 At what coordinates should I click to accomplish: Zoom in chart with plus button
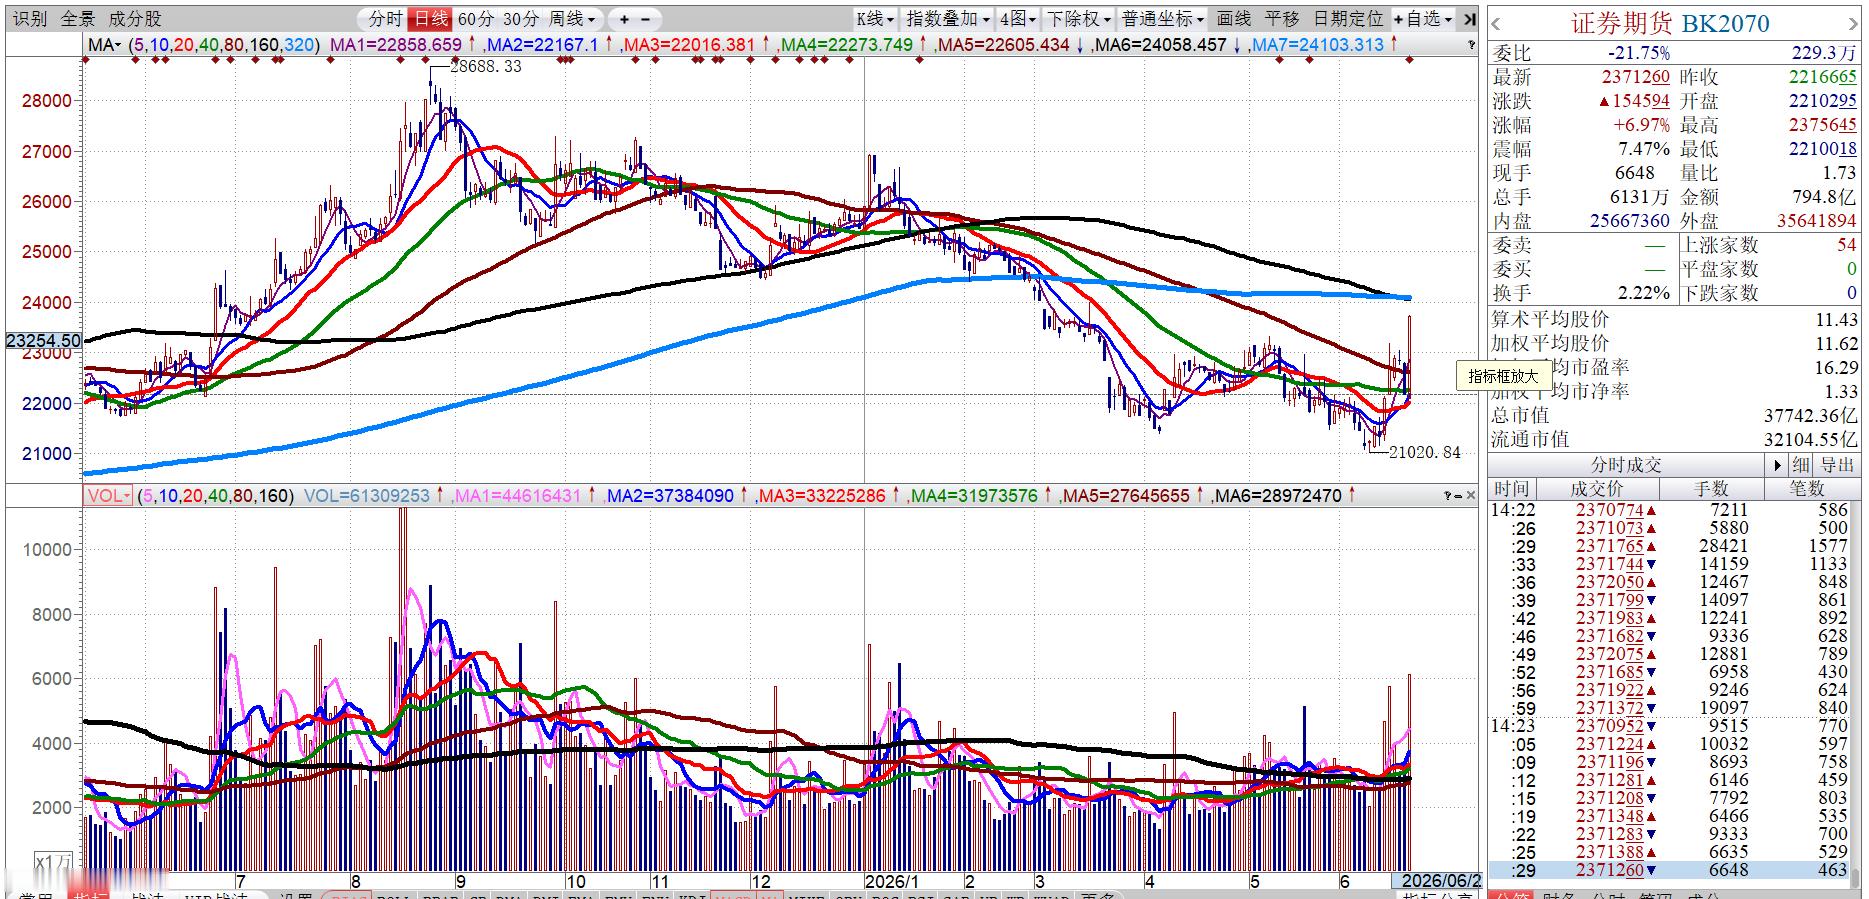(x=624, y=19)
